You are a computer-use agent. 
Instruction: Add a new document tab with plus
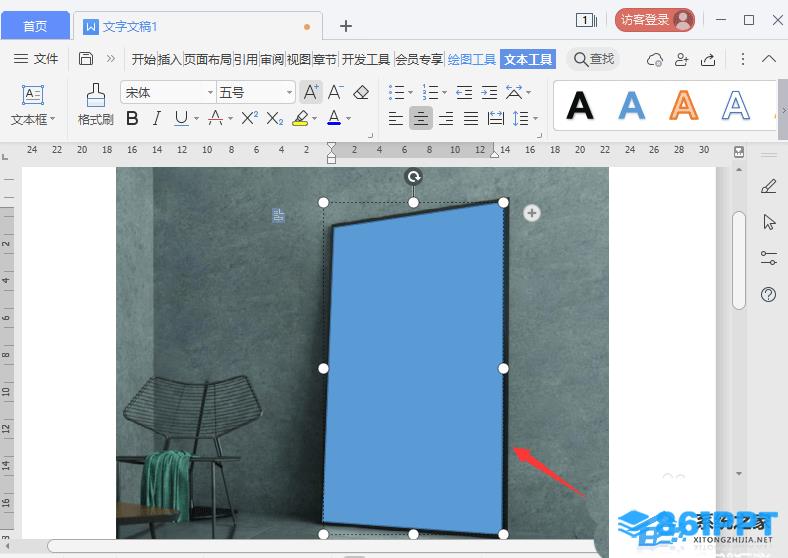click(x=346, y=26)
